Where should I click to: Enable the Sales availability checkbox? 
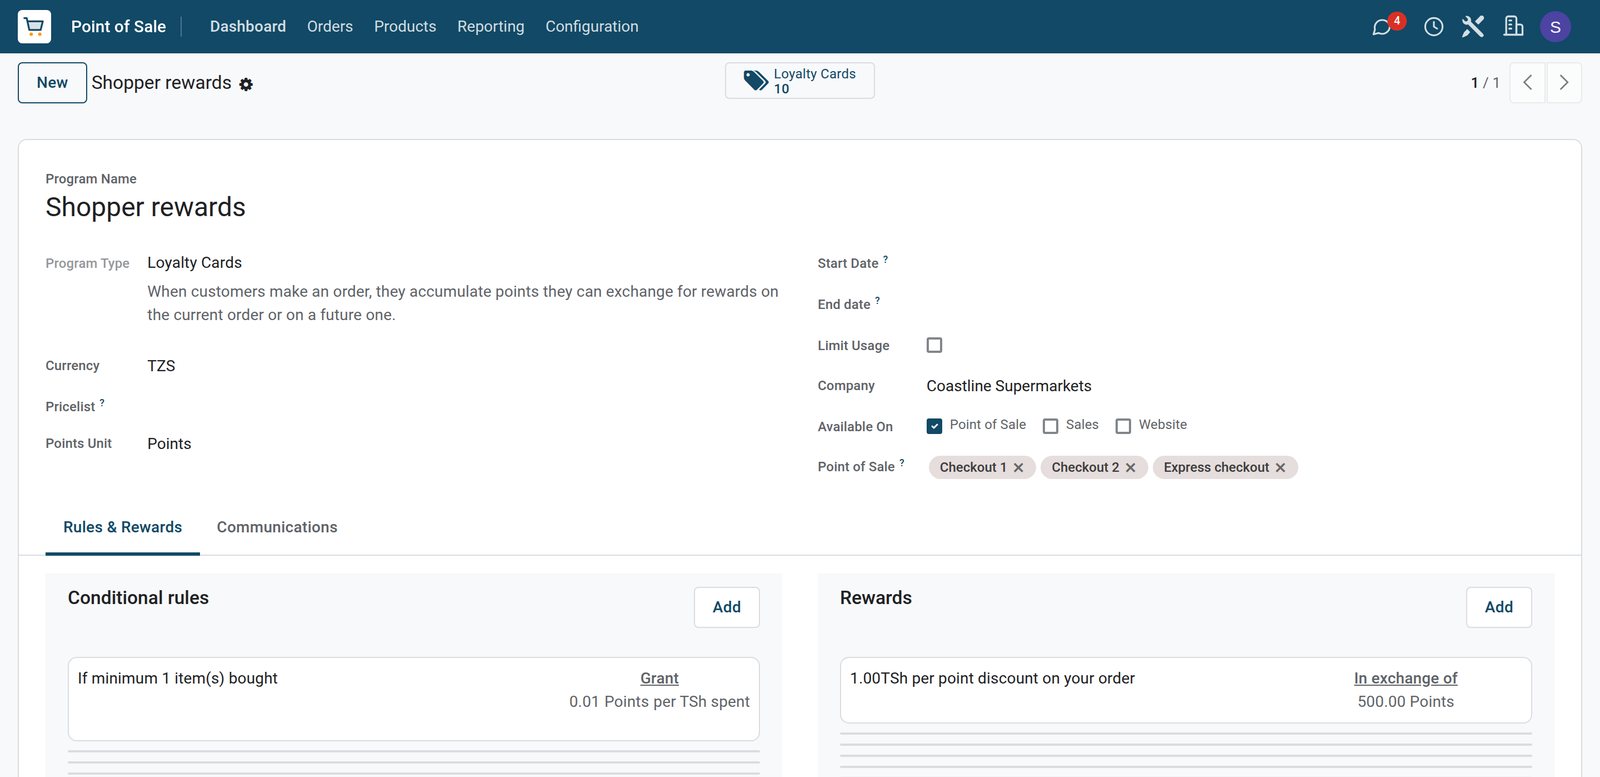click(1050, 426)
